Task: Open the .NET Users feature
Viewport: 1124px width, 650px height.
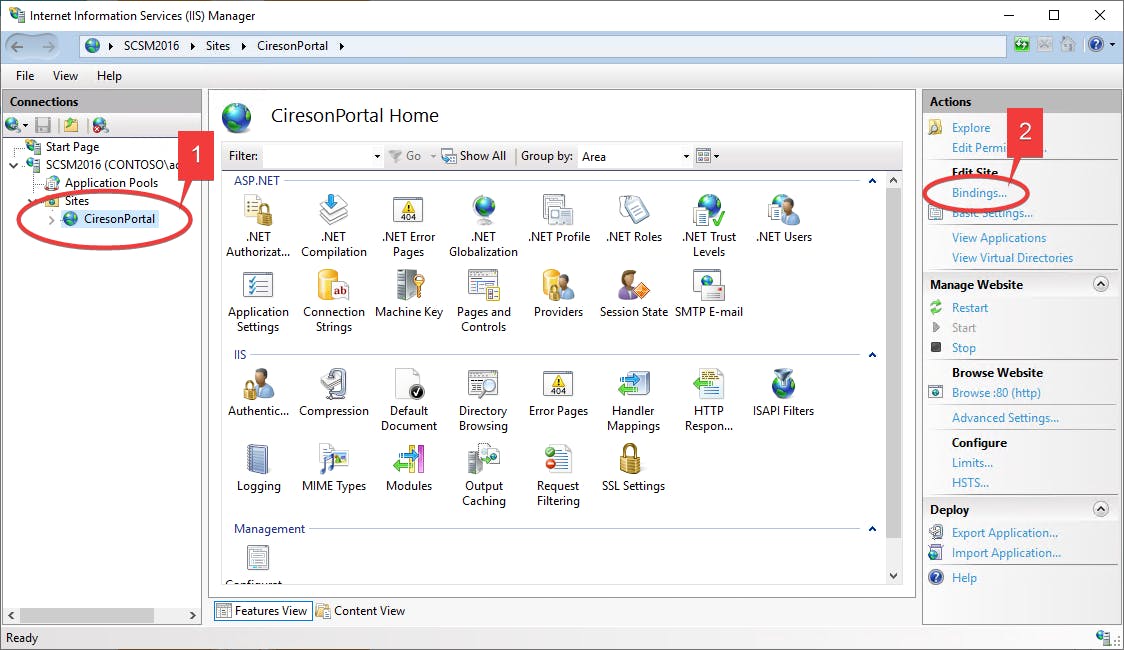Action: point(784,219)
